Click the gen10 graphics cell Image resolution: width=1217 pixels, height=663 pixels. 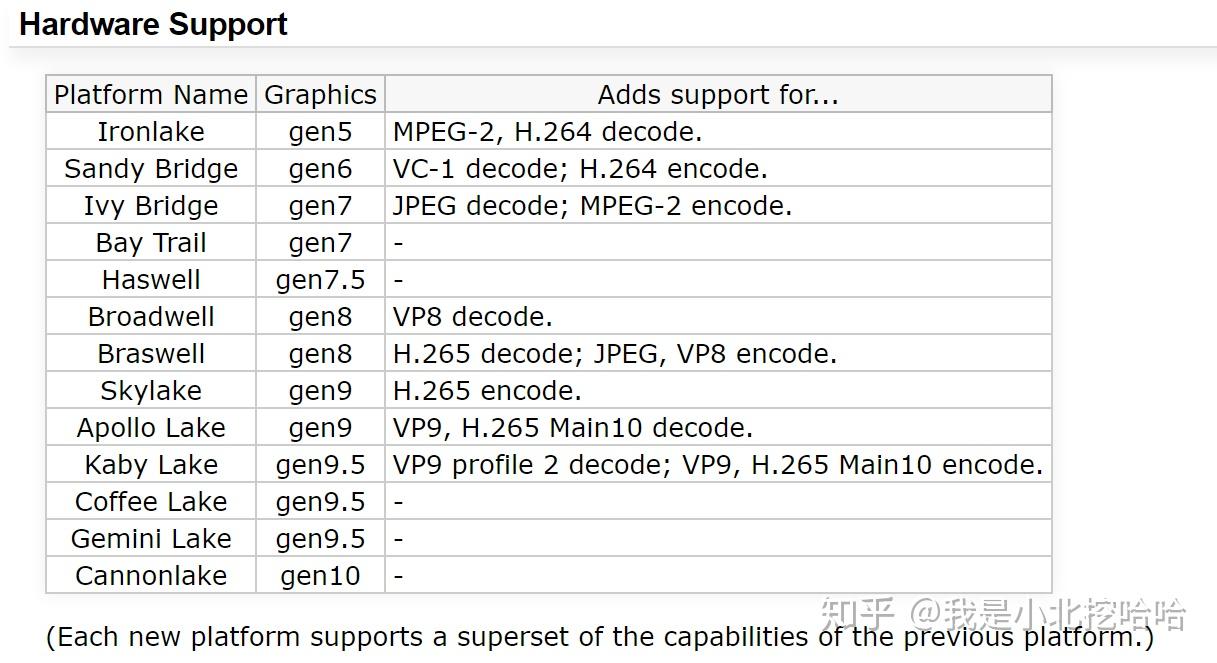click(x=320, y=576)
